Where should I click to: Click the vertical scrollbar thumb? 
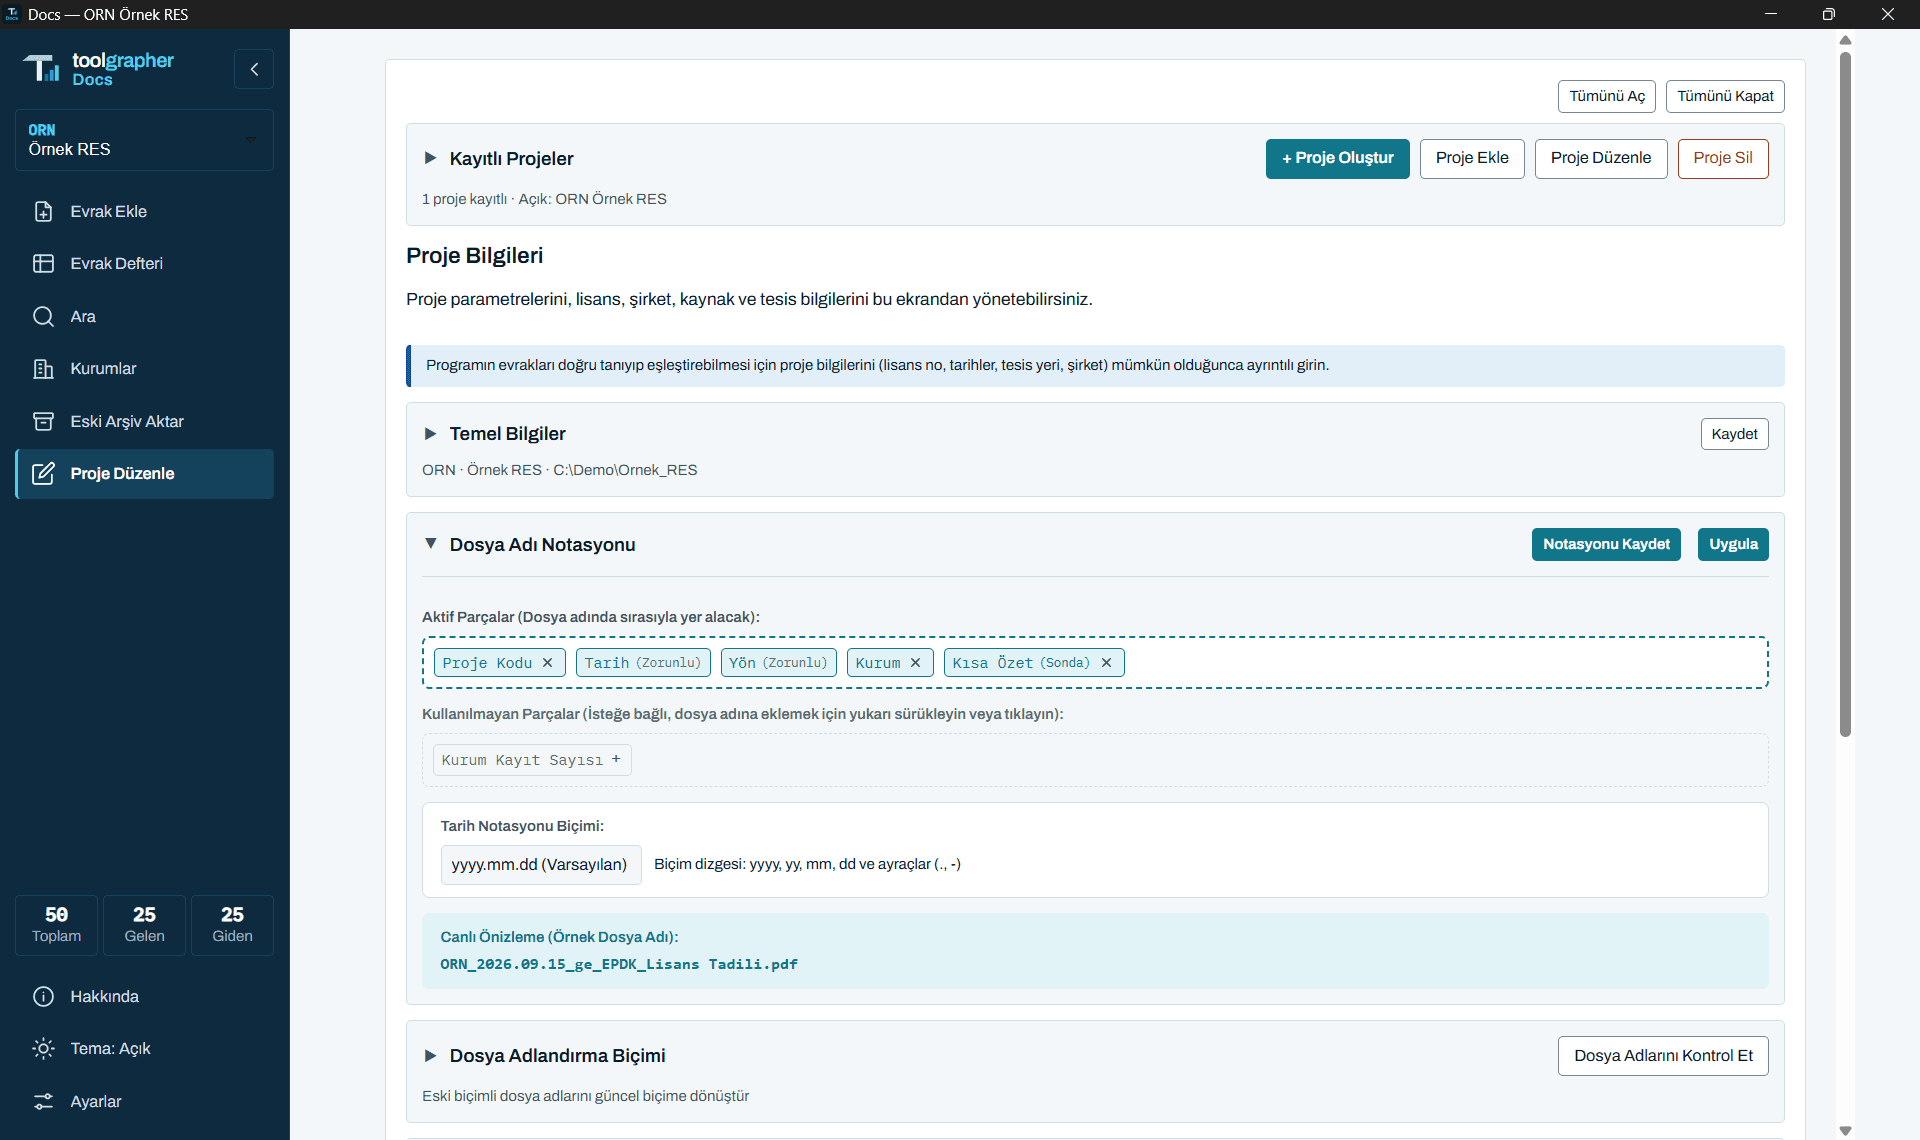[x=1845, y=394]
